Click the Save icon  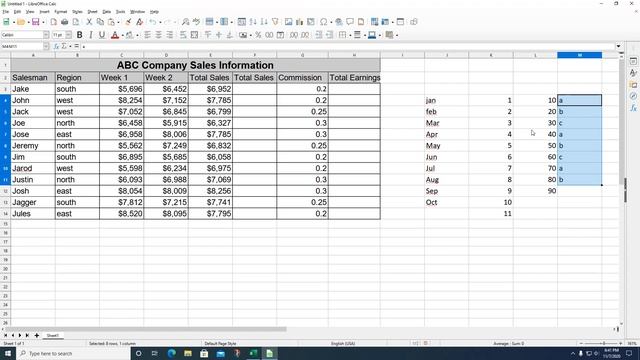36,22
